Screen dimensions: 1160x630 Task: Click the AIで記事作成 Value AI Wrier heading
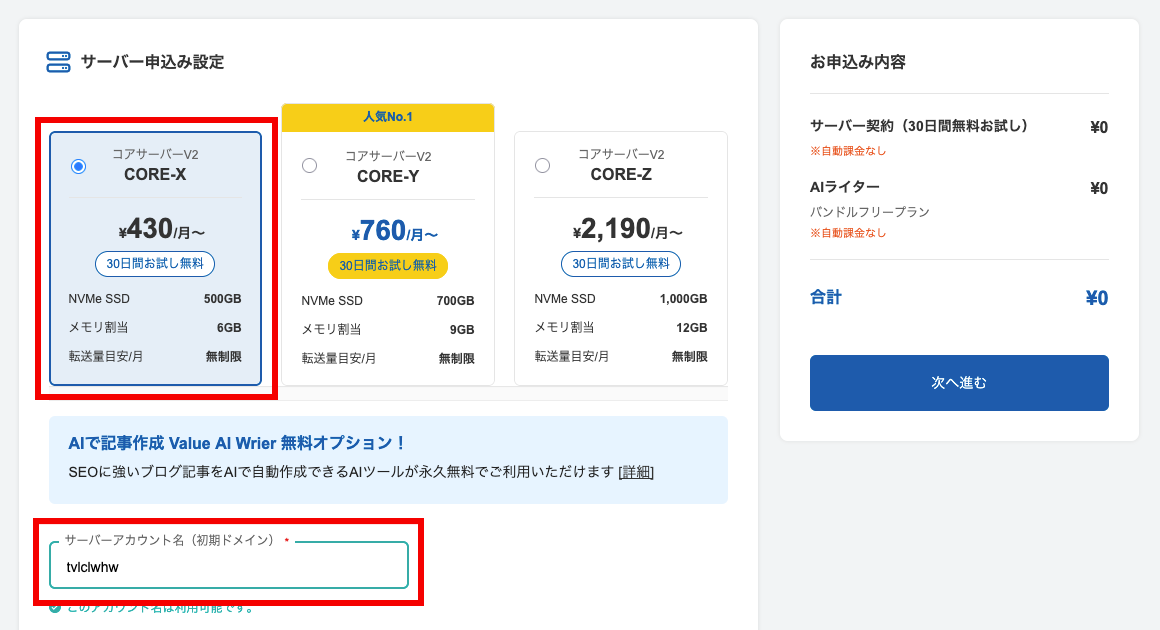coord(237,443)
